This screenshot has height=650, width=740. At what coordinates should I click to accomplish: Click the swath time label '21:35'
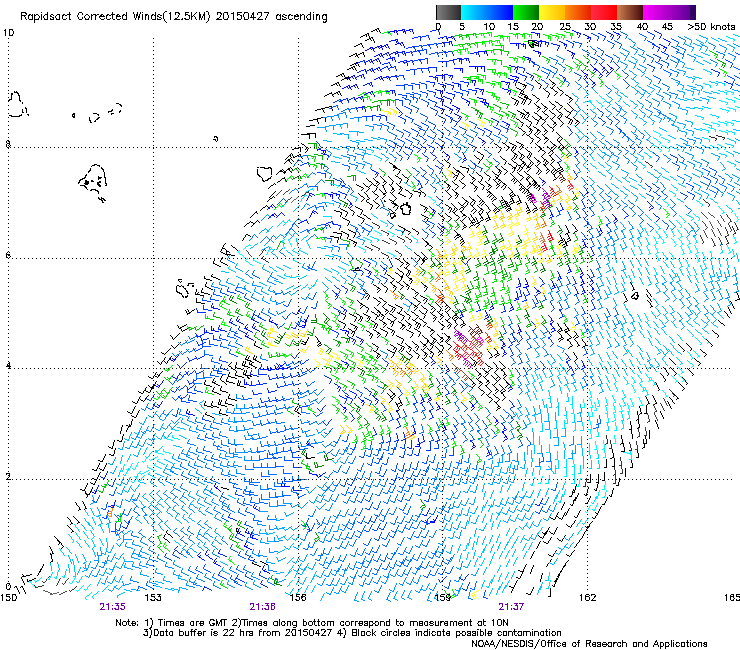pyautogui.click(x=112, y=607)
